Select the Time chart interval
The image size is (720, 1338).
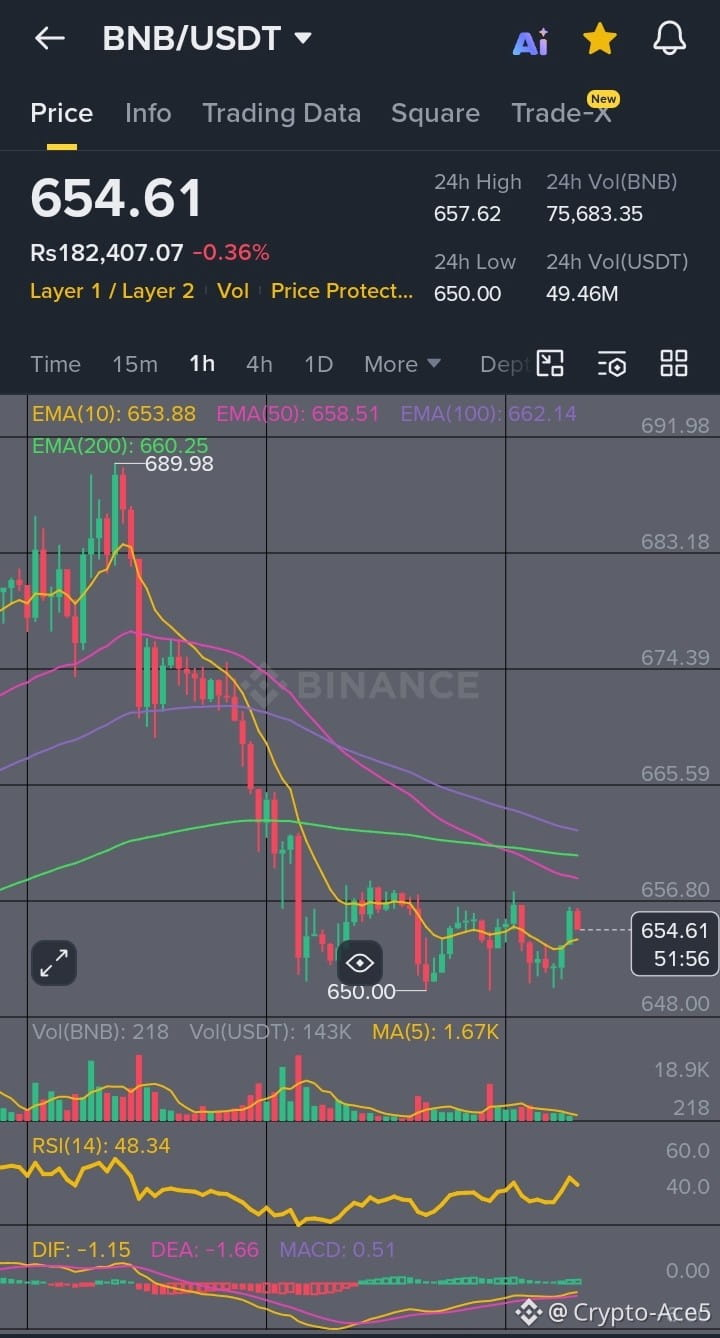(55, 364)
